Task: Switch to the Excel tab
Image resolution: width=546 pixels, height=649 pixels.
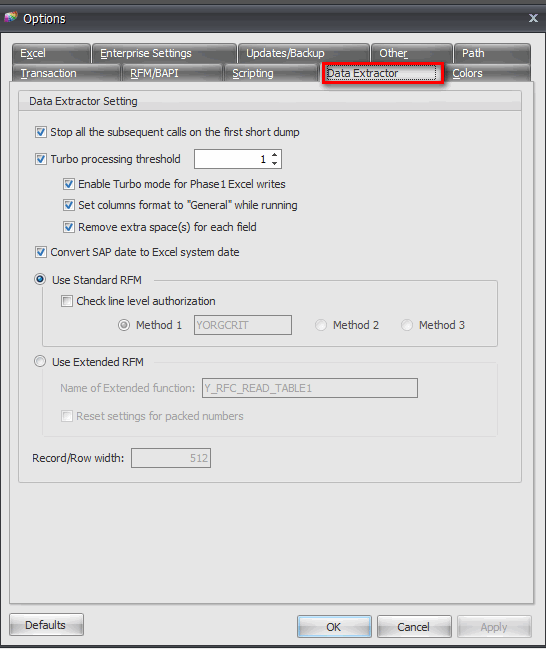Action: tap(51, 53)
